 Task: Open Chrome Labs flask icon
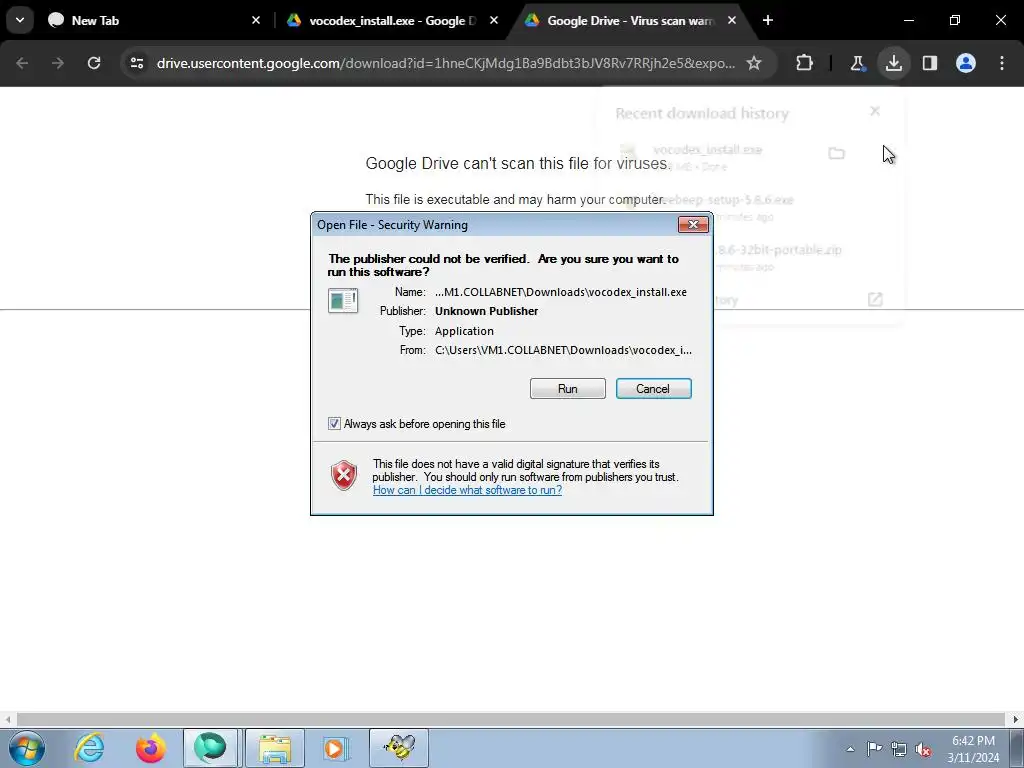857,63
